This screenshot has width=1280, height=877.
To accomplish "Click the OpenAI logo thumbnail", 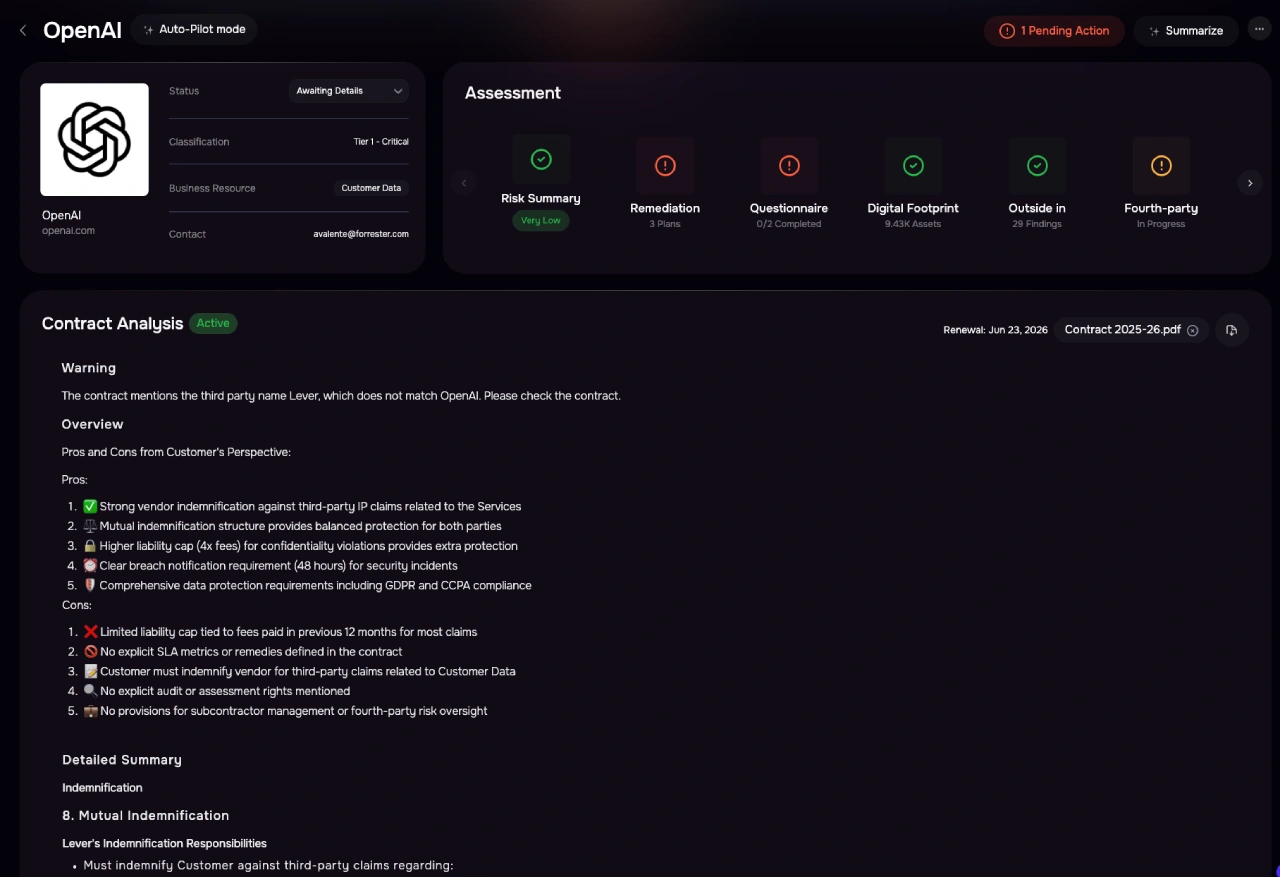I will click(94, 139).
